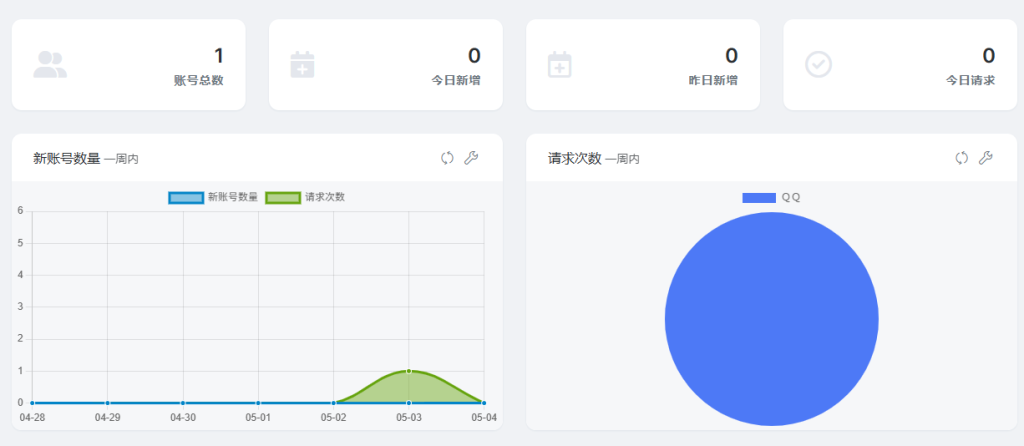This screenshot has height=446, width=1024.
Task: Click the value 0 in 昨日新增 card
Action: click(732, 56)
